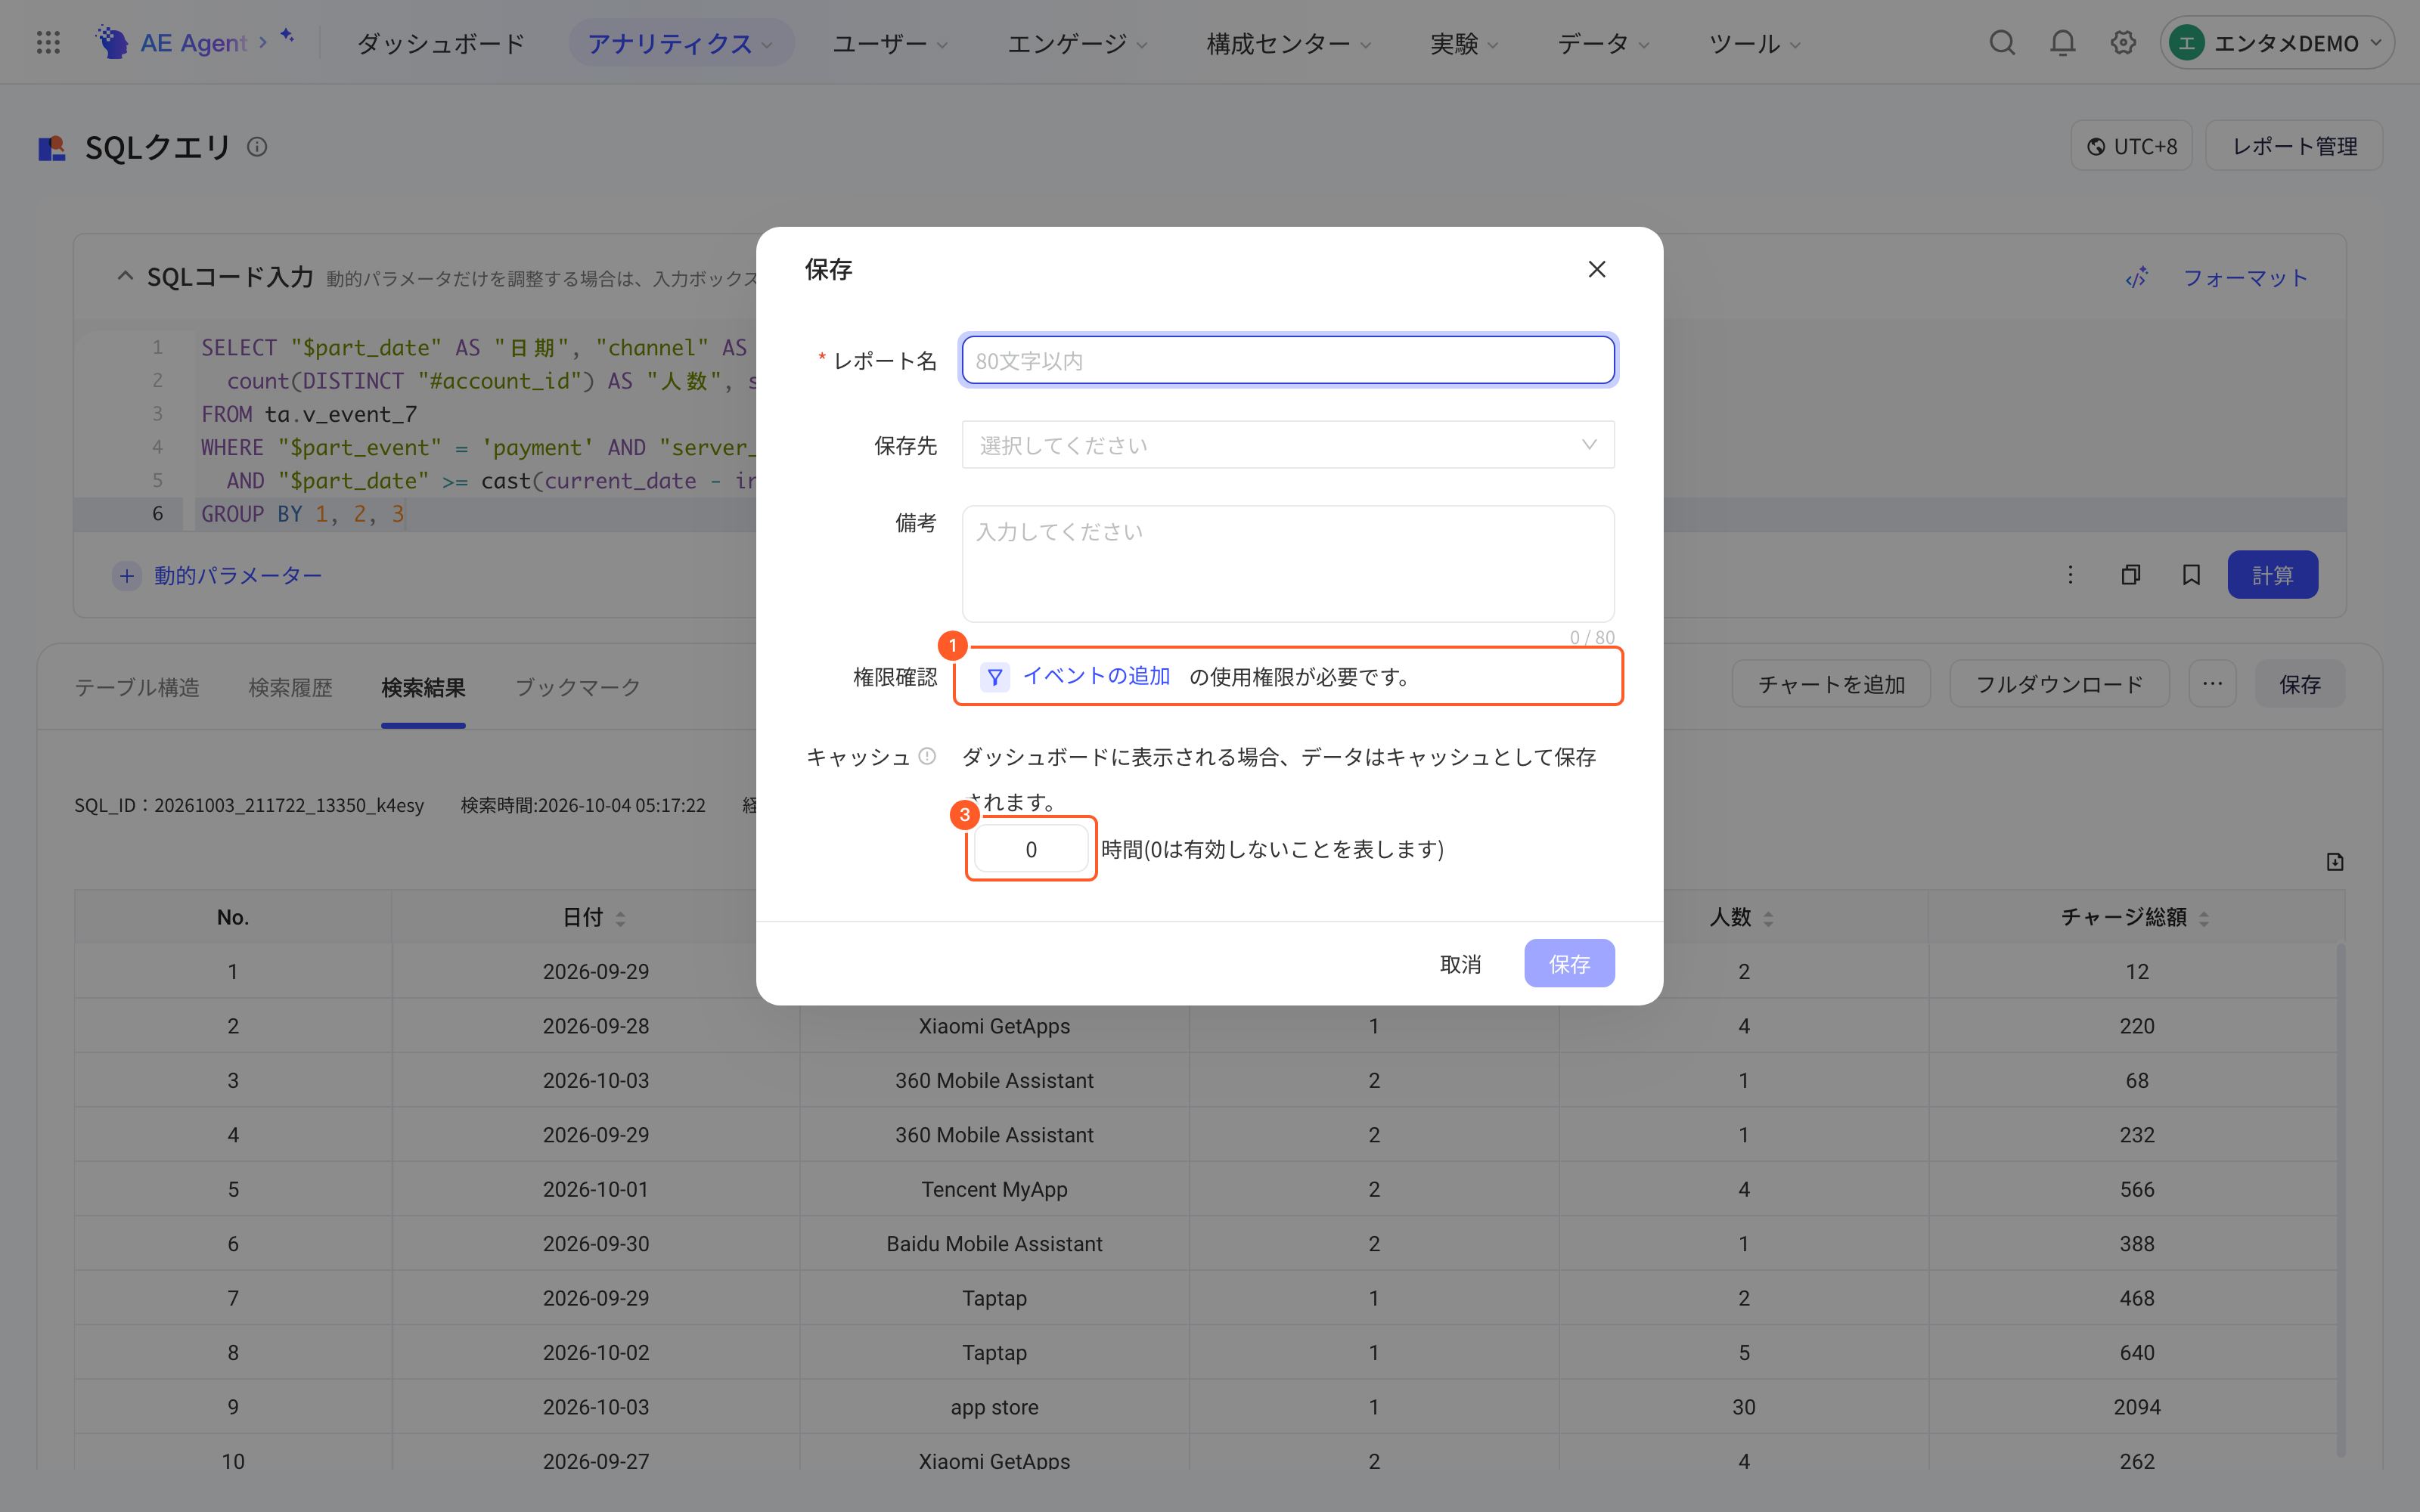Sort by チャージ総額 column
2420x1512 pixels.
pyautogui.click(x=2204, y=918)
